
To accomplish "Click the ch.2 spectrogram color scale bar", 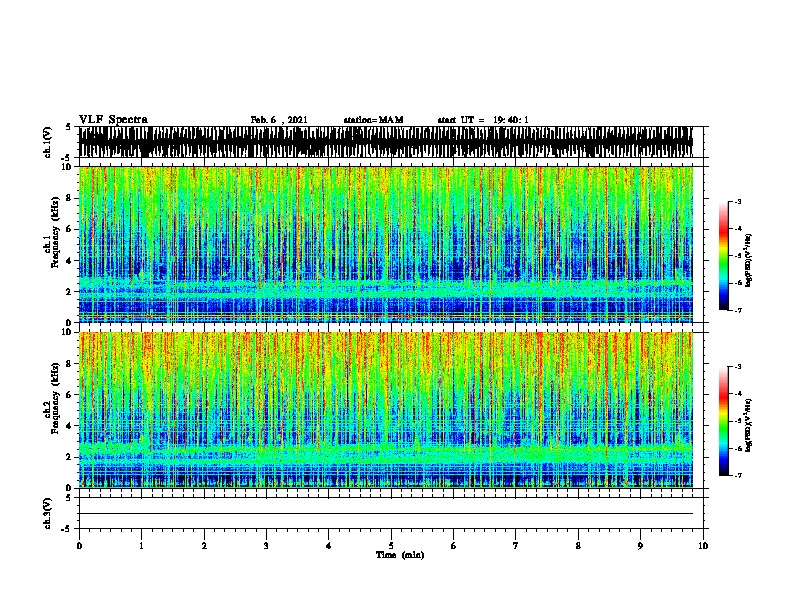I will pos(723,421).
